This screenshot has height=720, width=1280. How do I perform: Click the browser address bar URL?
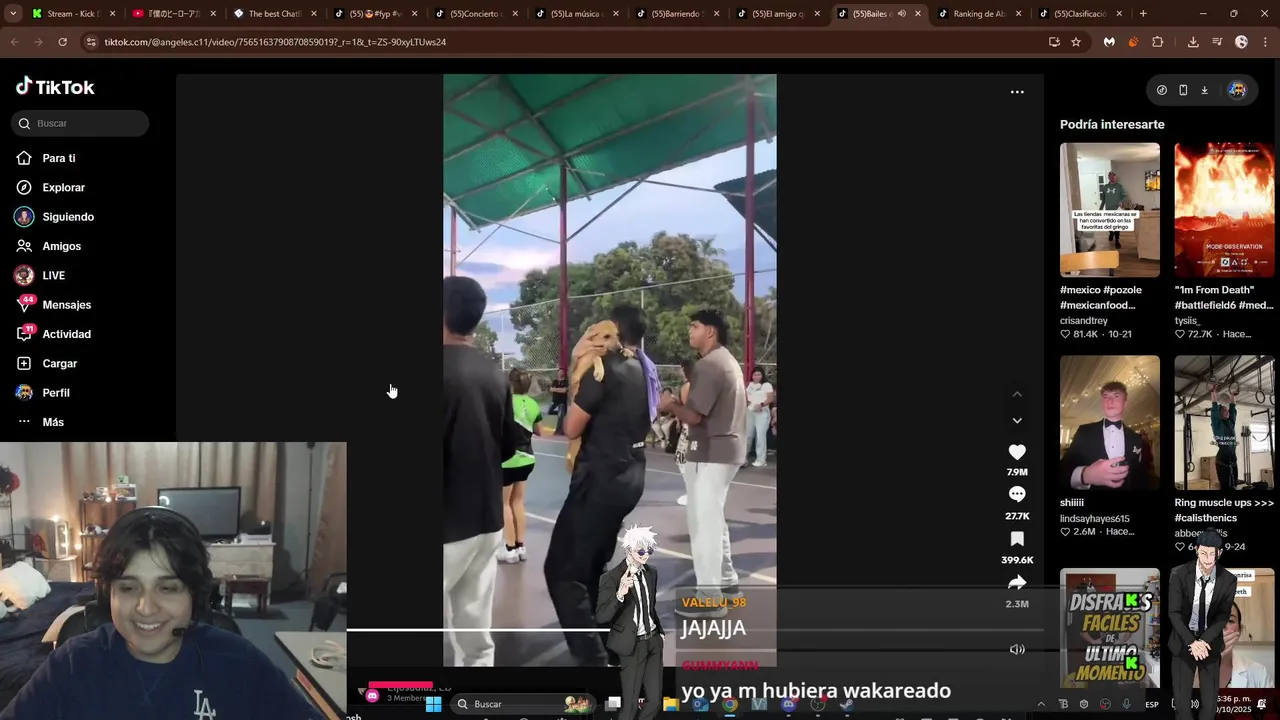(x=275, y=42)
